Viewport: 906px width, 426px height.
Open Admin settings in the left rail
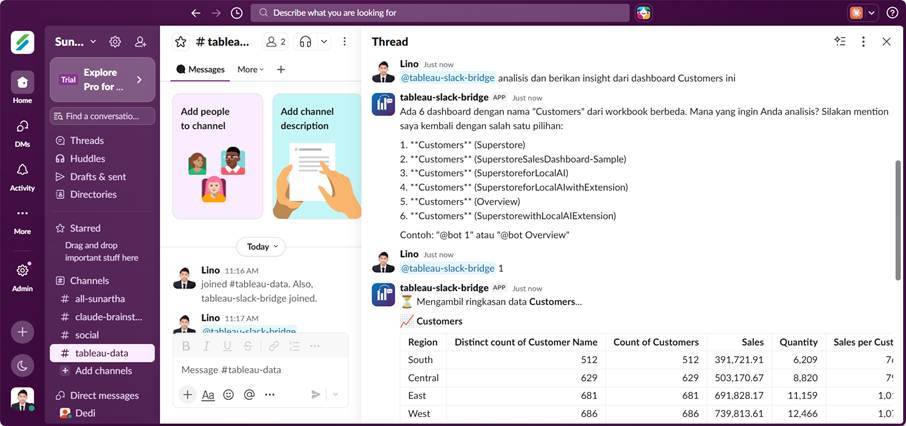tap(22, 277)
